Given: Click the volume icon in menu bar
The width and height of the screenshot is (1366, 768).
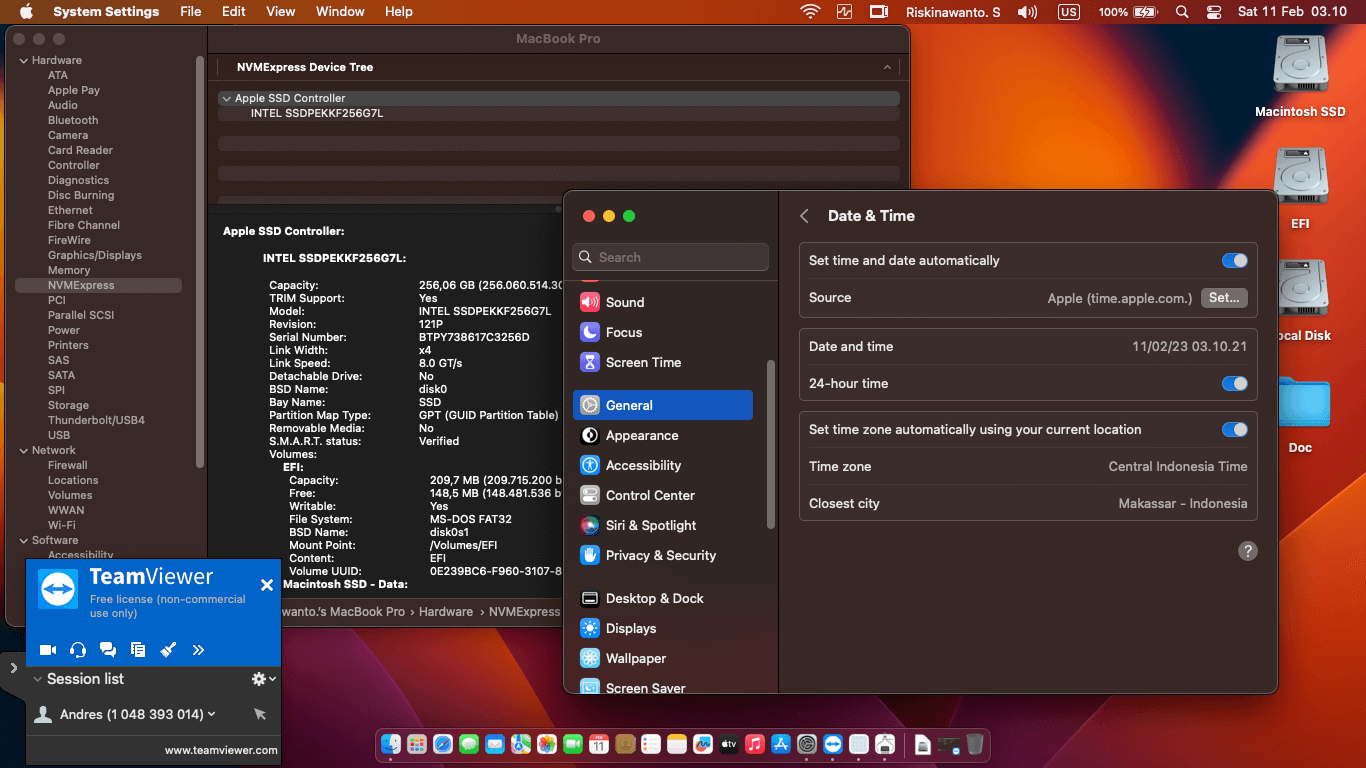Looking at the screenshot, I should coord(1027,11).
